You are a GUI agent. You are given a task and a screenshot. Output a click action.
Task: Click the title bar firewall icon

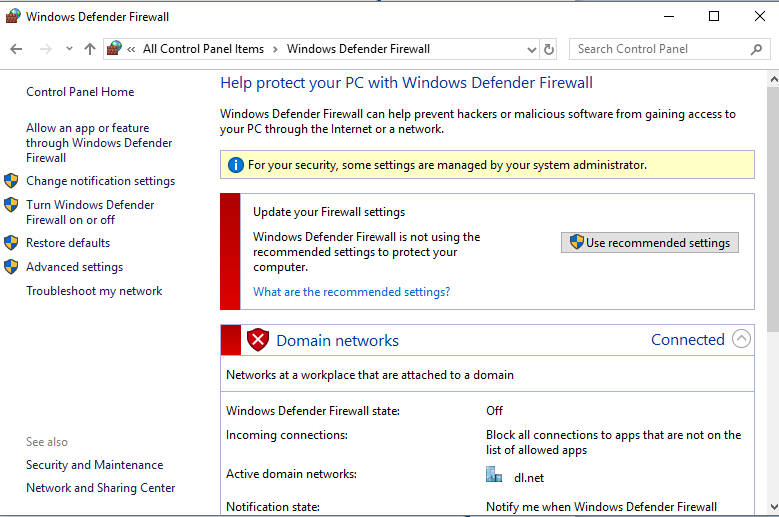(13, 16)
